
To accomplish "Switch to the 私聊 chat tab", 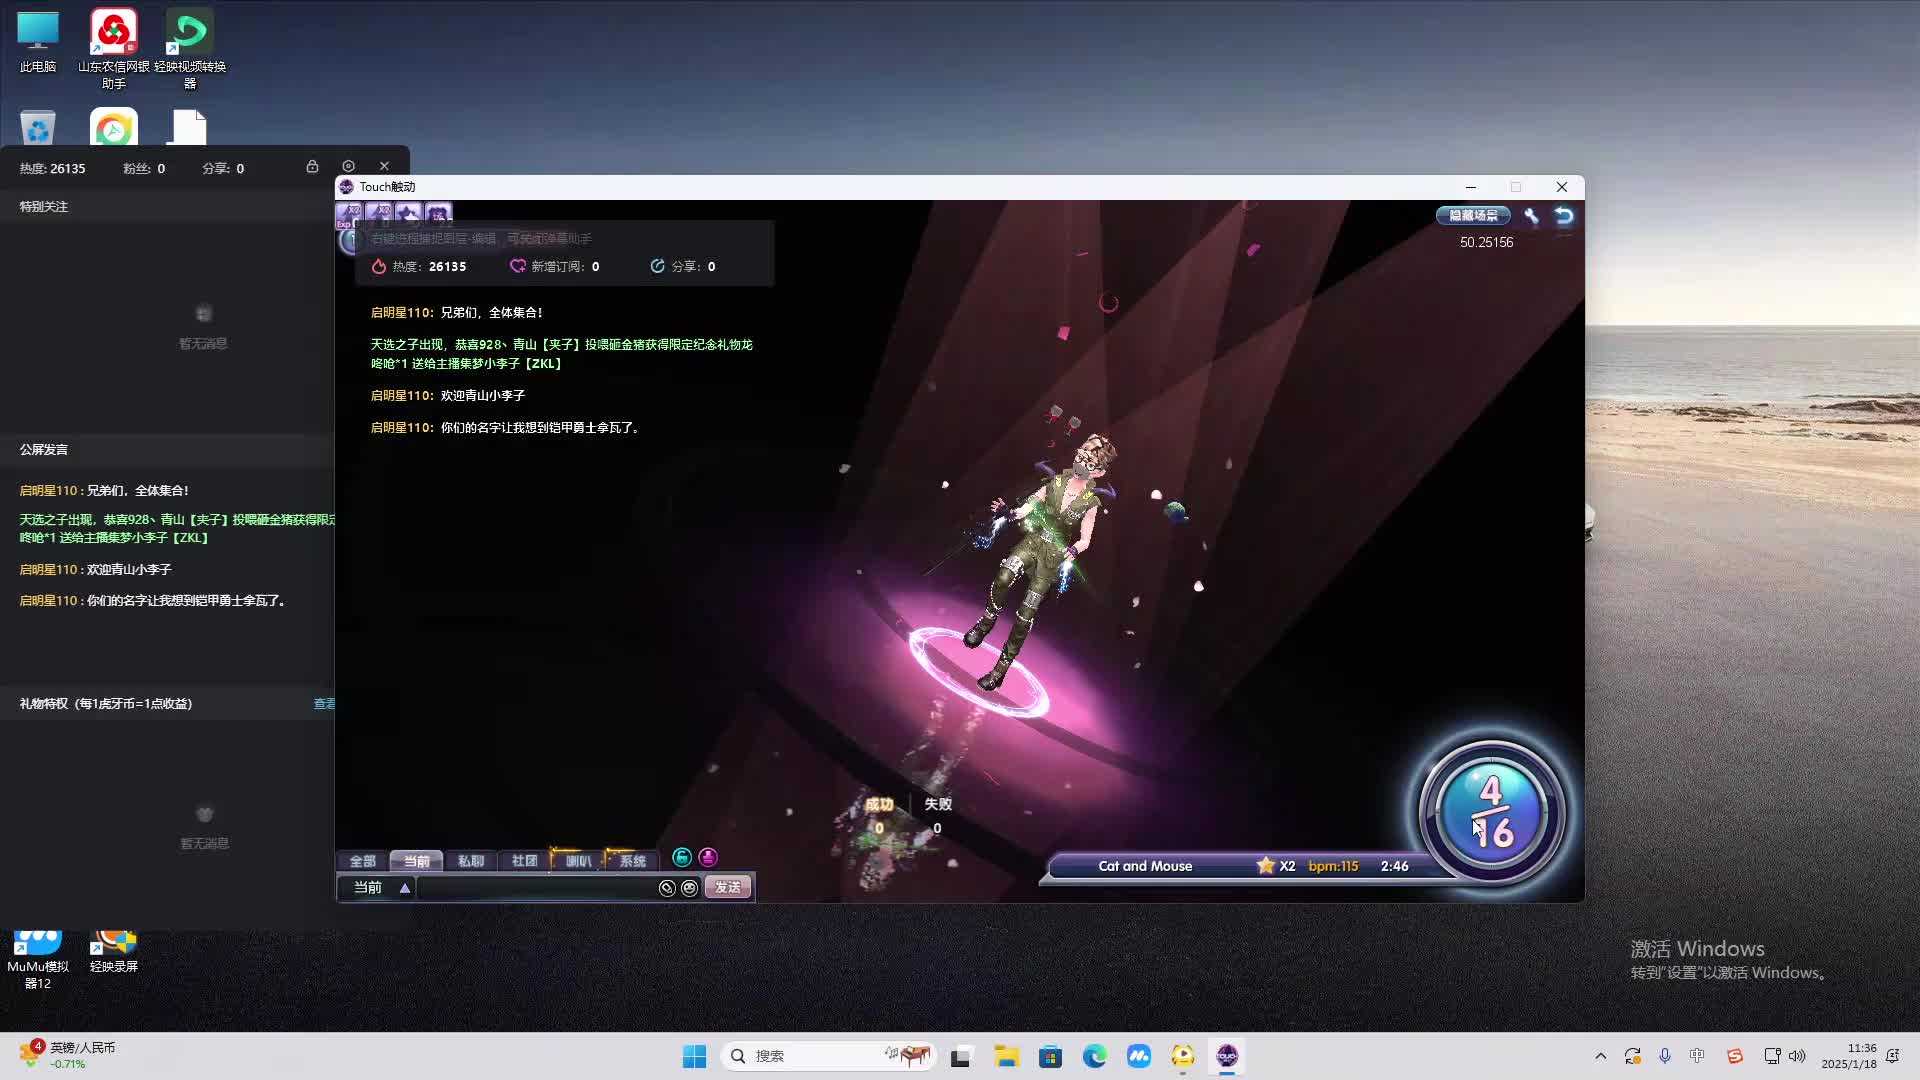I will point(470,861).
